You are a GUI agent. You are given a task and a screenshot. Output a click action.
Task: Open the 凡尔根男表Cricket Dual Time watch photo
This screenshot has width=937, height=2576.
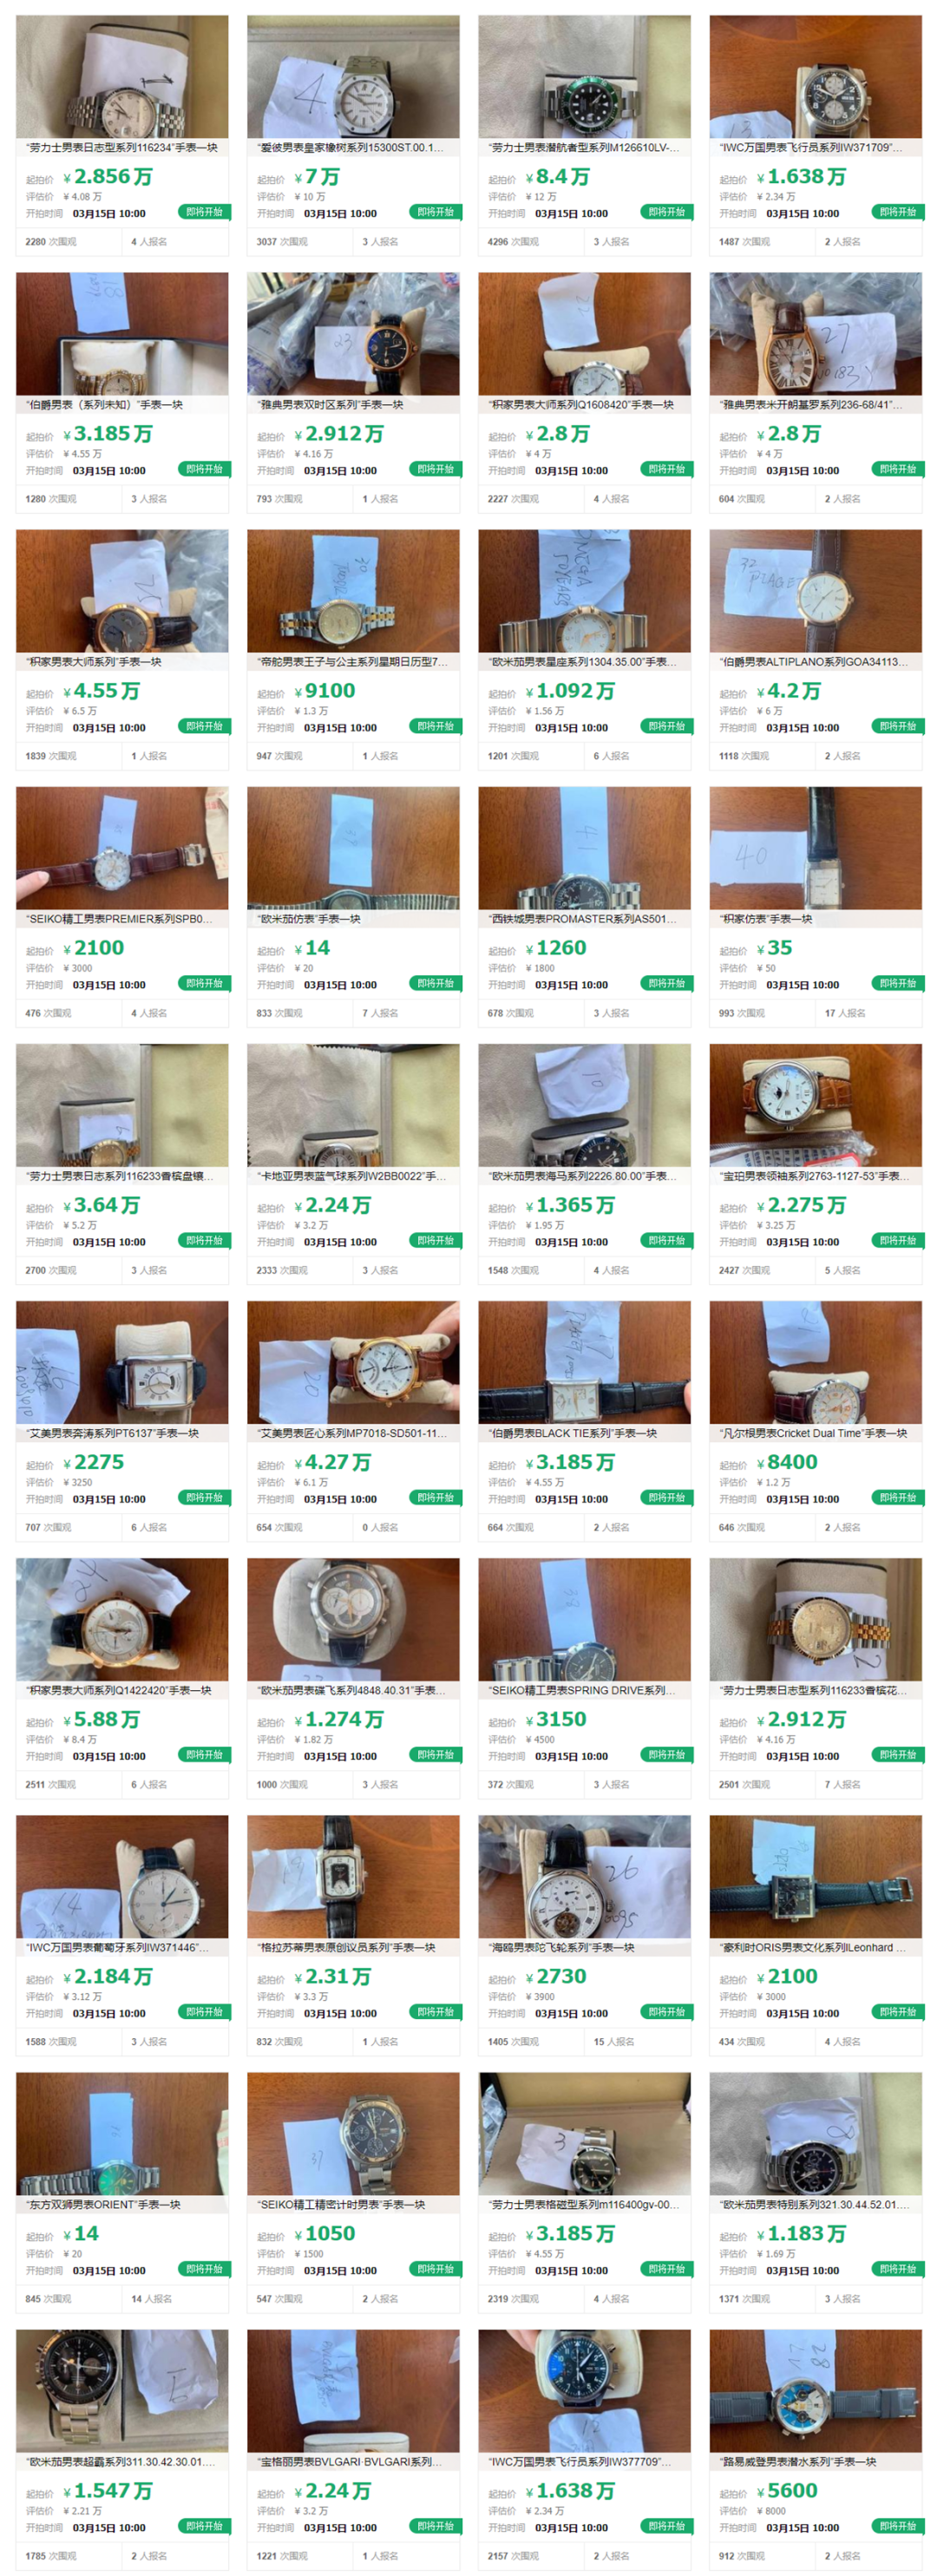click(x=815, y=1362)
